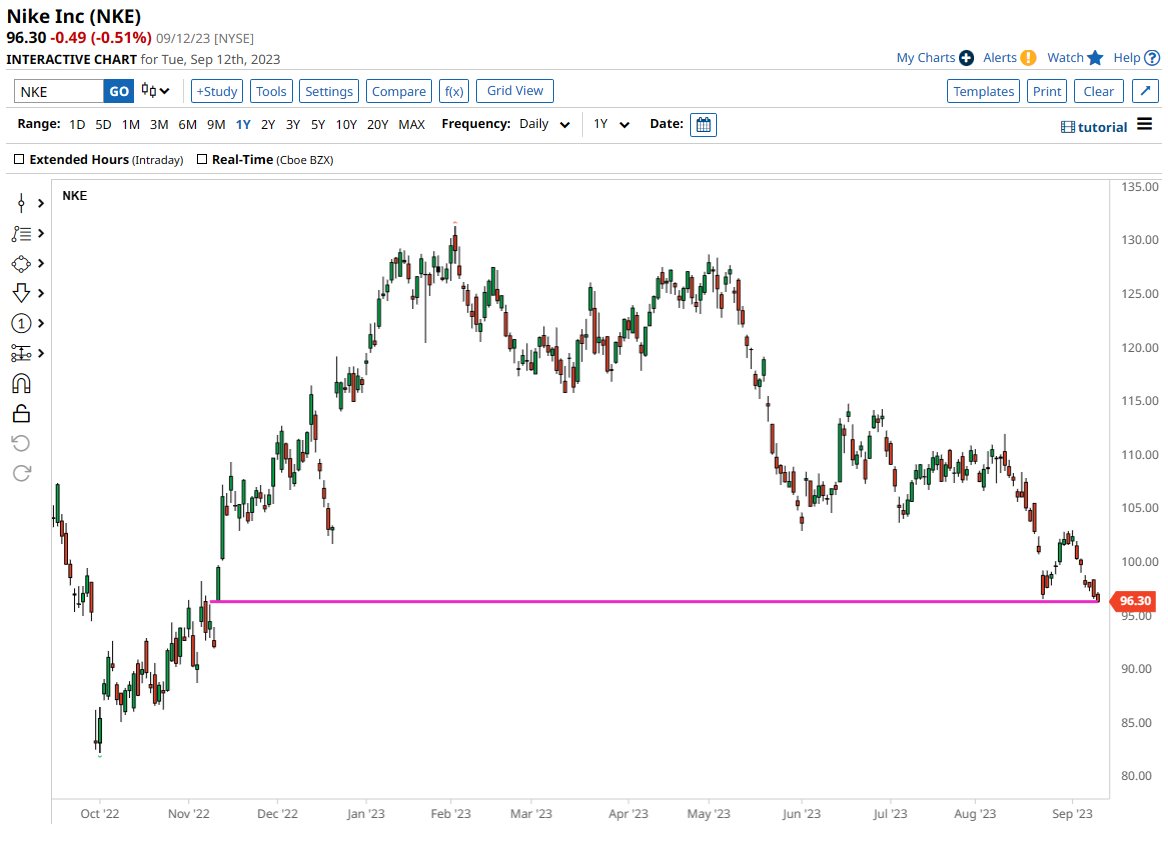Screen dimensions: 1168x841
Task: Click the NKE label on chart
Action: pos(74,196)
